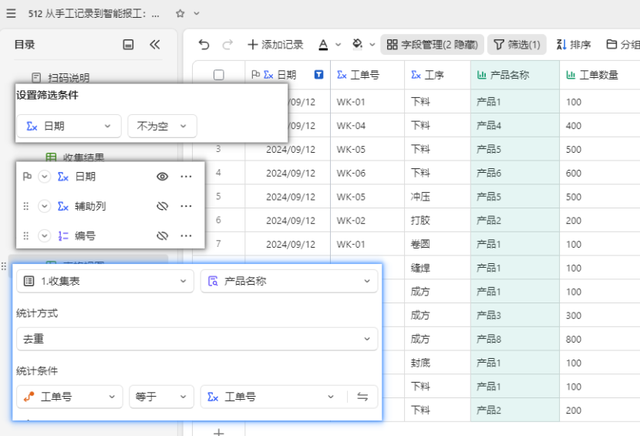640x436 pixels.
Task: Click the add row plus below the table
Action: pos(219,432)
